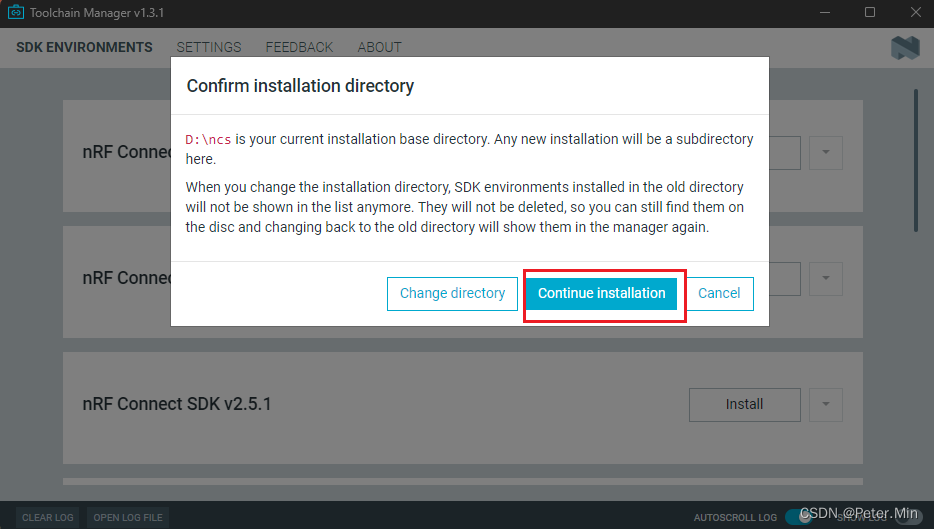The width and height of the screenshot is (934, 529).
Task: Open the FEEDBACK tab
Action: 299,47
